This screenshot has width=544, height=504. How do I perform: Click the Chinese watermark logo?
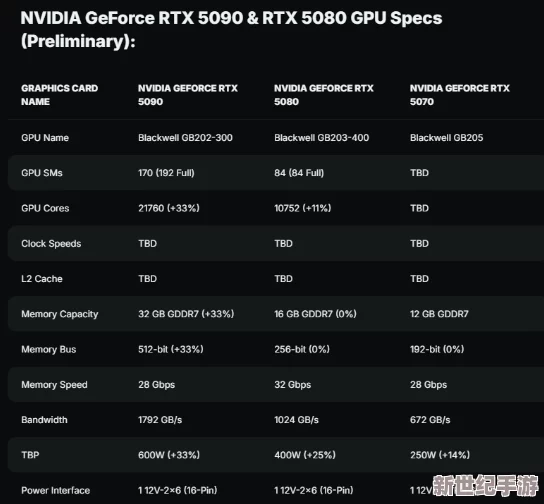pyautogui.click(x=485, y=486)
